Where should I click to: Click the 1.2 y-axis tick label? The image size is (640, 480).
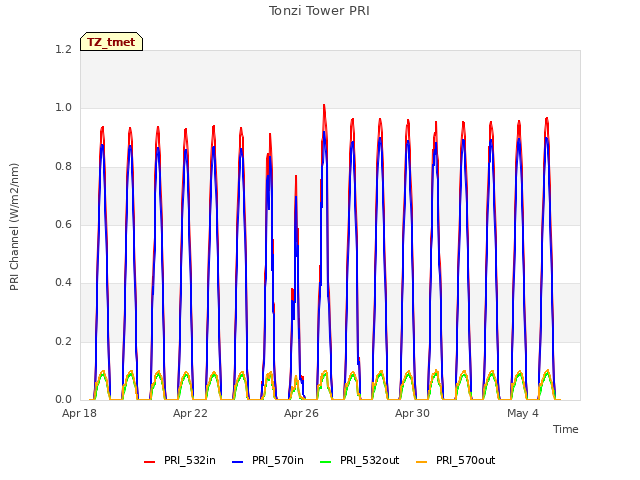[63, 49]
